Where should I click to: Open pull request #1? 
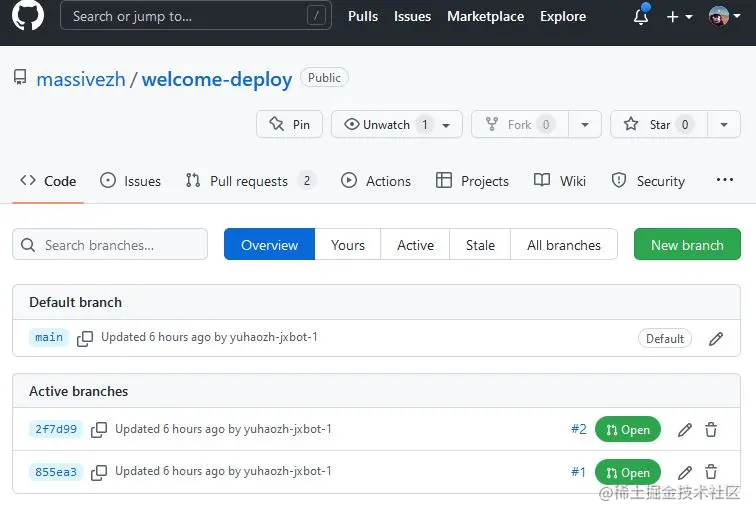coord(578,472)
